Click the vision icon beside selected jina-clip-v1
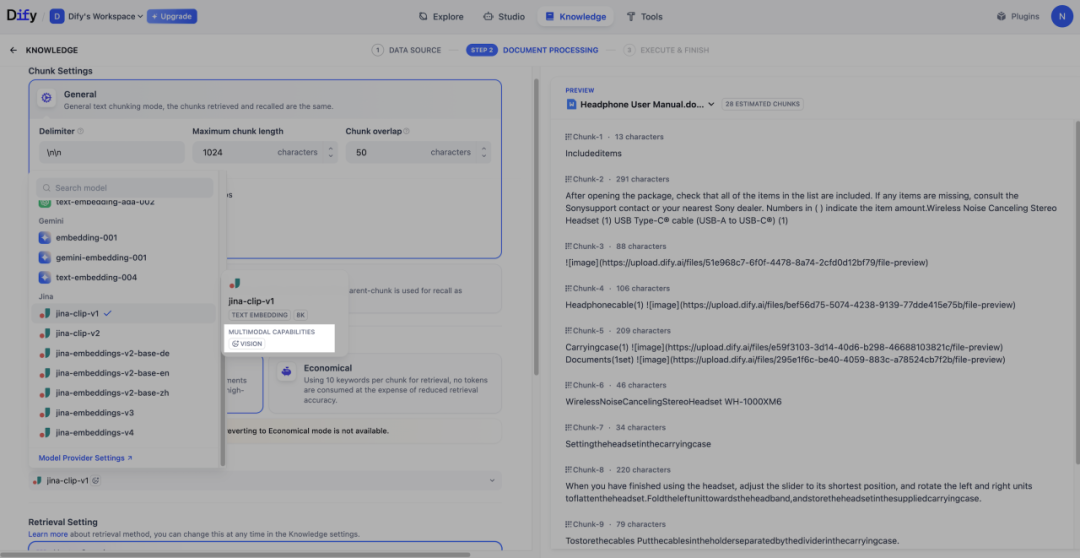The width and height of the screenshot is (1080, 558). (96, 480)
